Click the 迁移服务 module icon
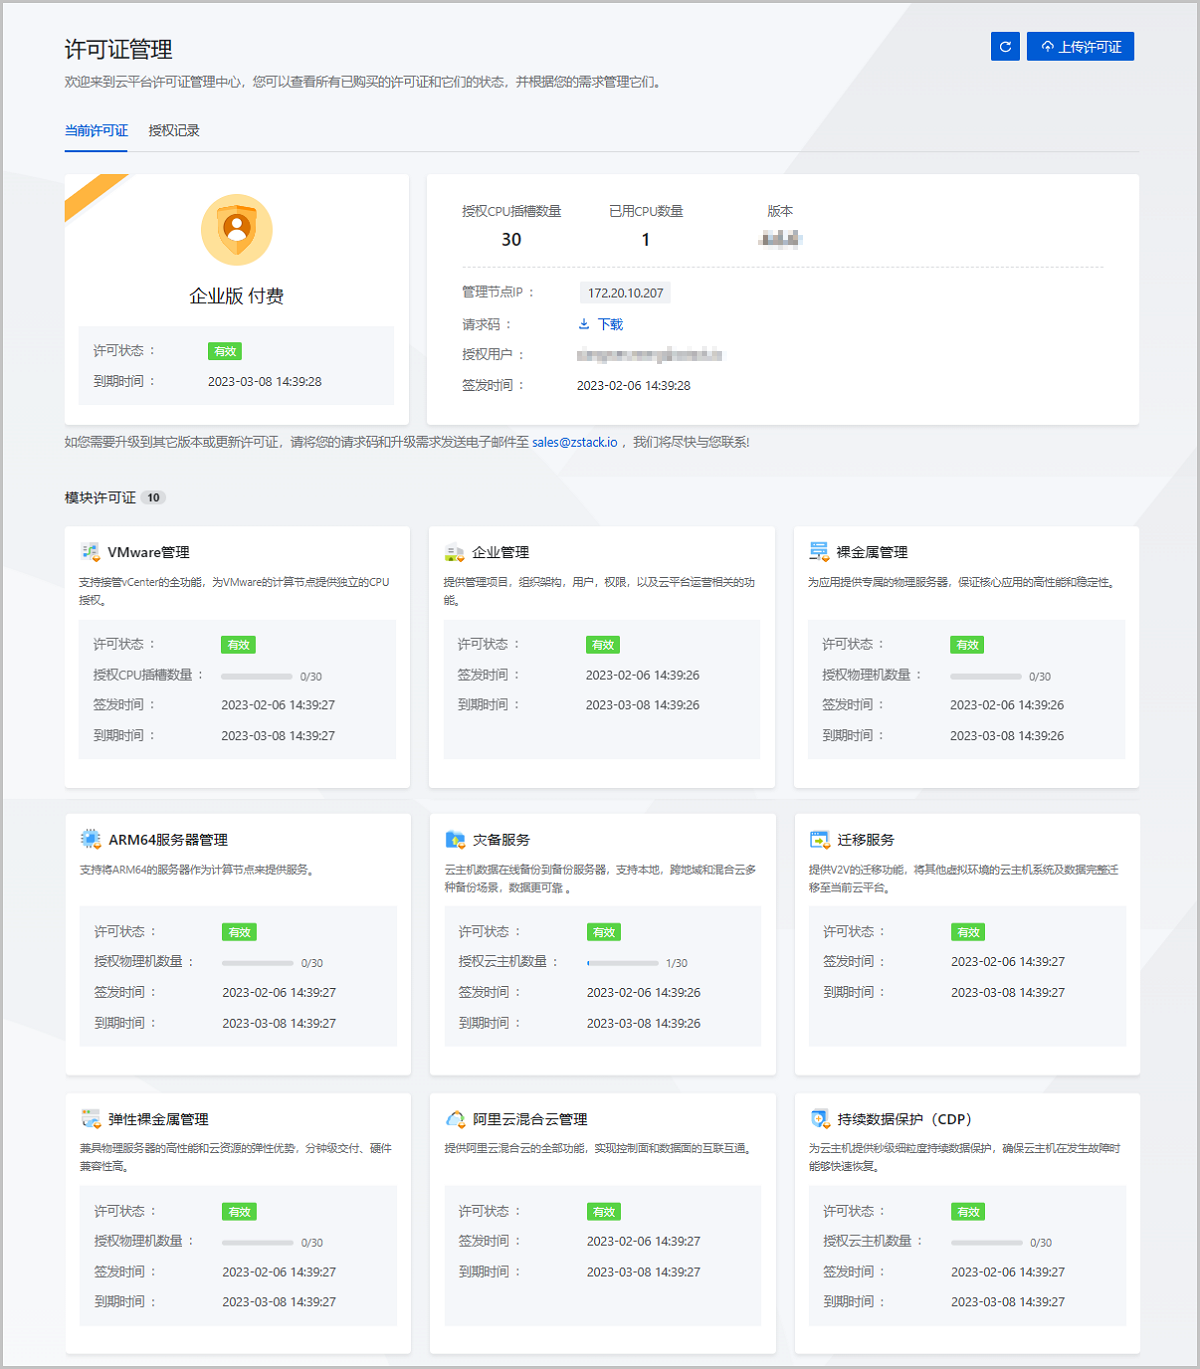The image size is (1200, 1369). point(820,840)
